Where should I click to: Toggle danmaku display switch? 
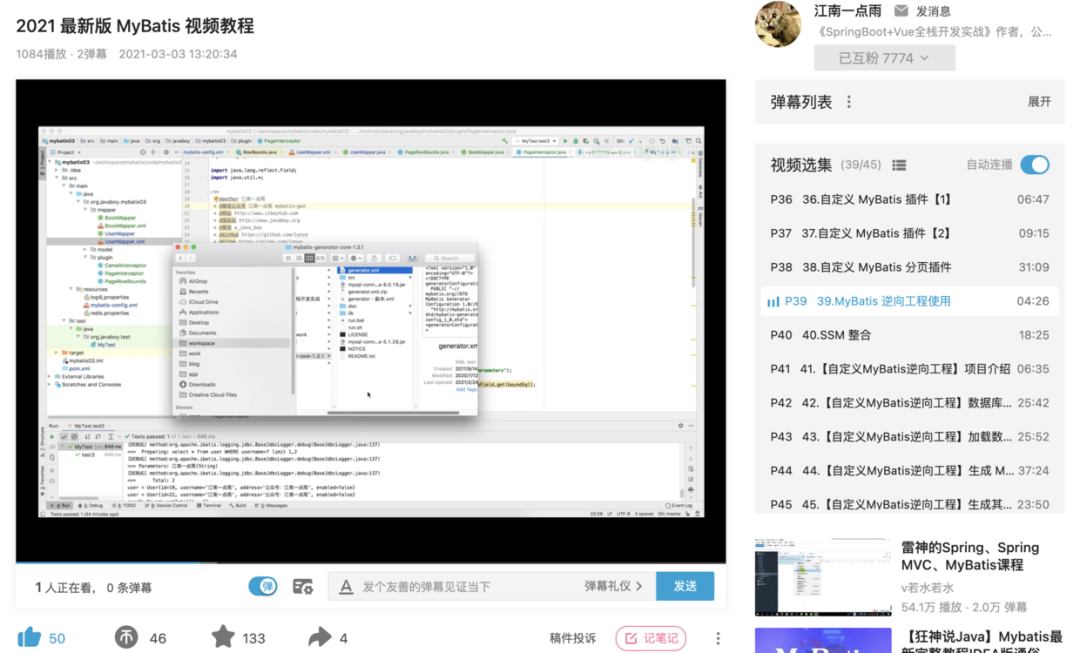(x=263, y=587)
